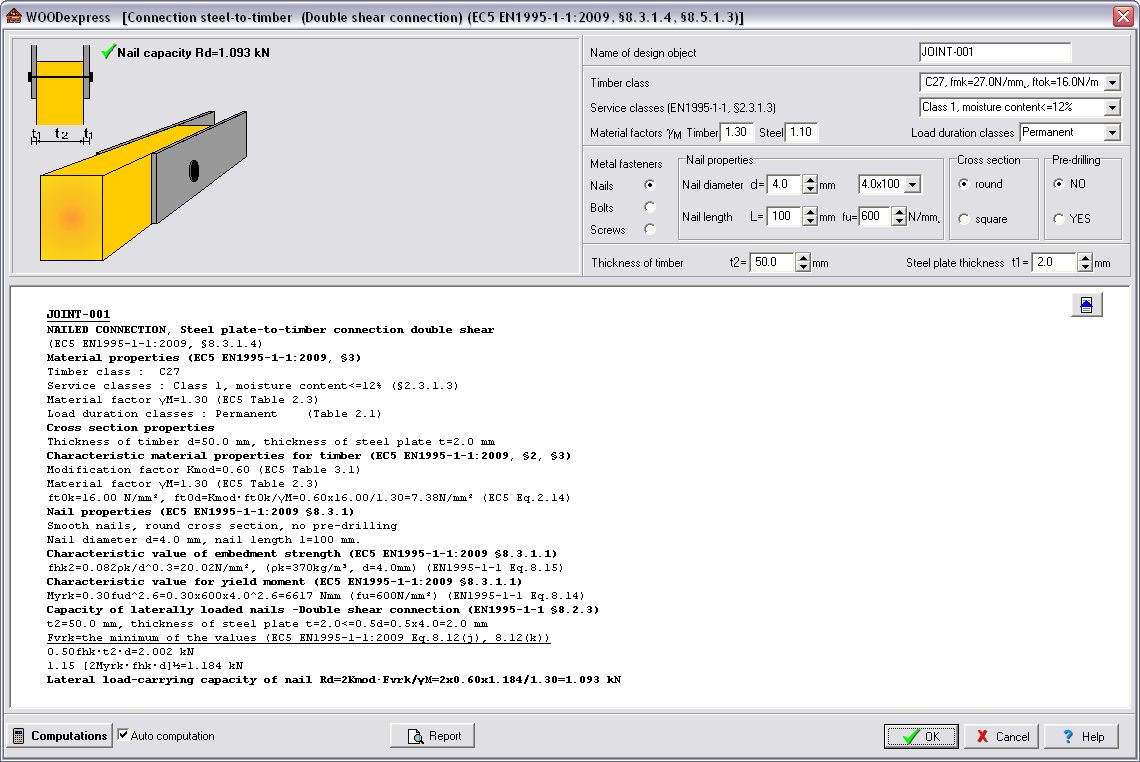
Task: Open the Report preview
Action: coord(433,736)
